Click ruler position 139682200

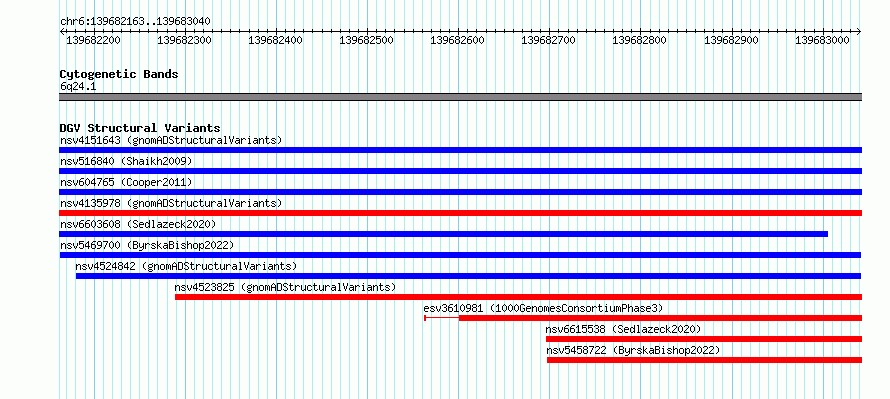tap(93, 40)
